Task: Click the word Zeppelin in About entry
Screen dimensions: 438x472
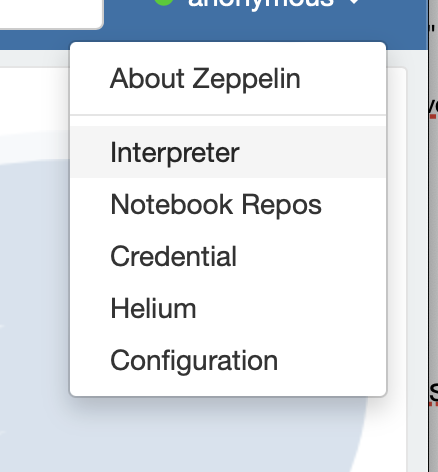Action: click(x=246, y=79)
